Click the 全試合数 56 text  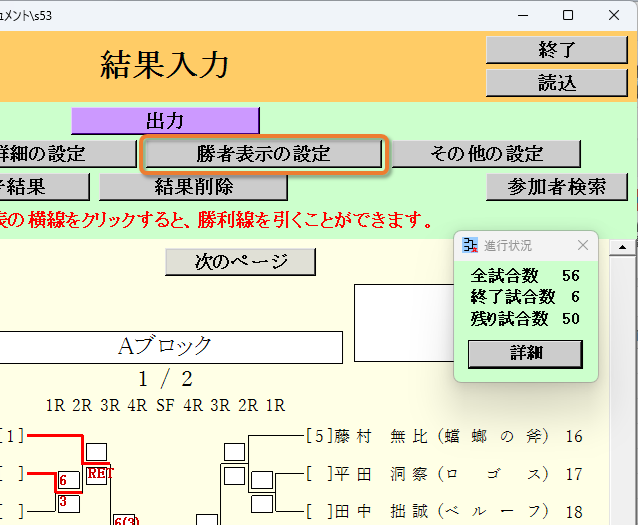[x=525, y=276]
